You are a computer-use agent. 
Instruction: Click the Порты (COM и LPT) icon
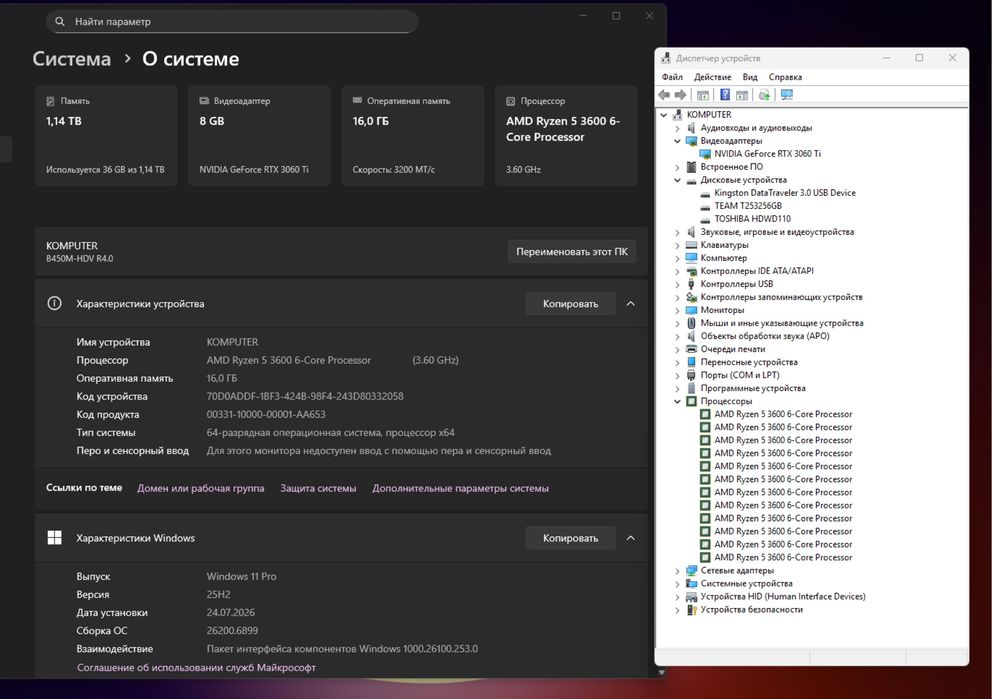691,375
